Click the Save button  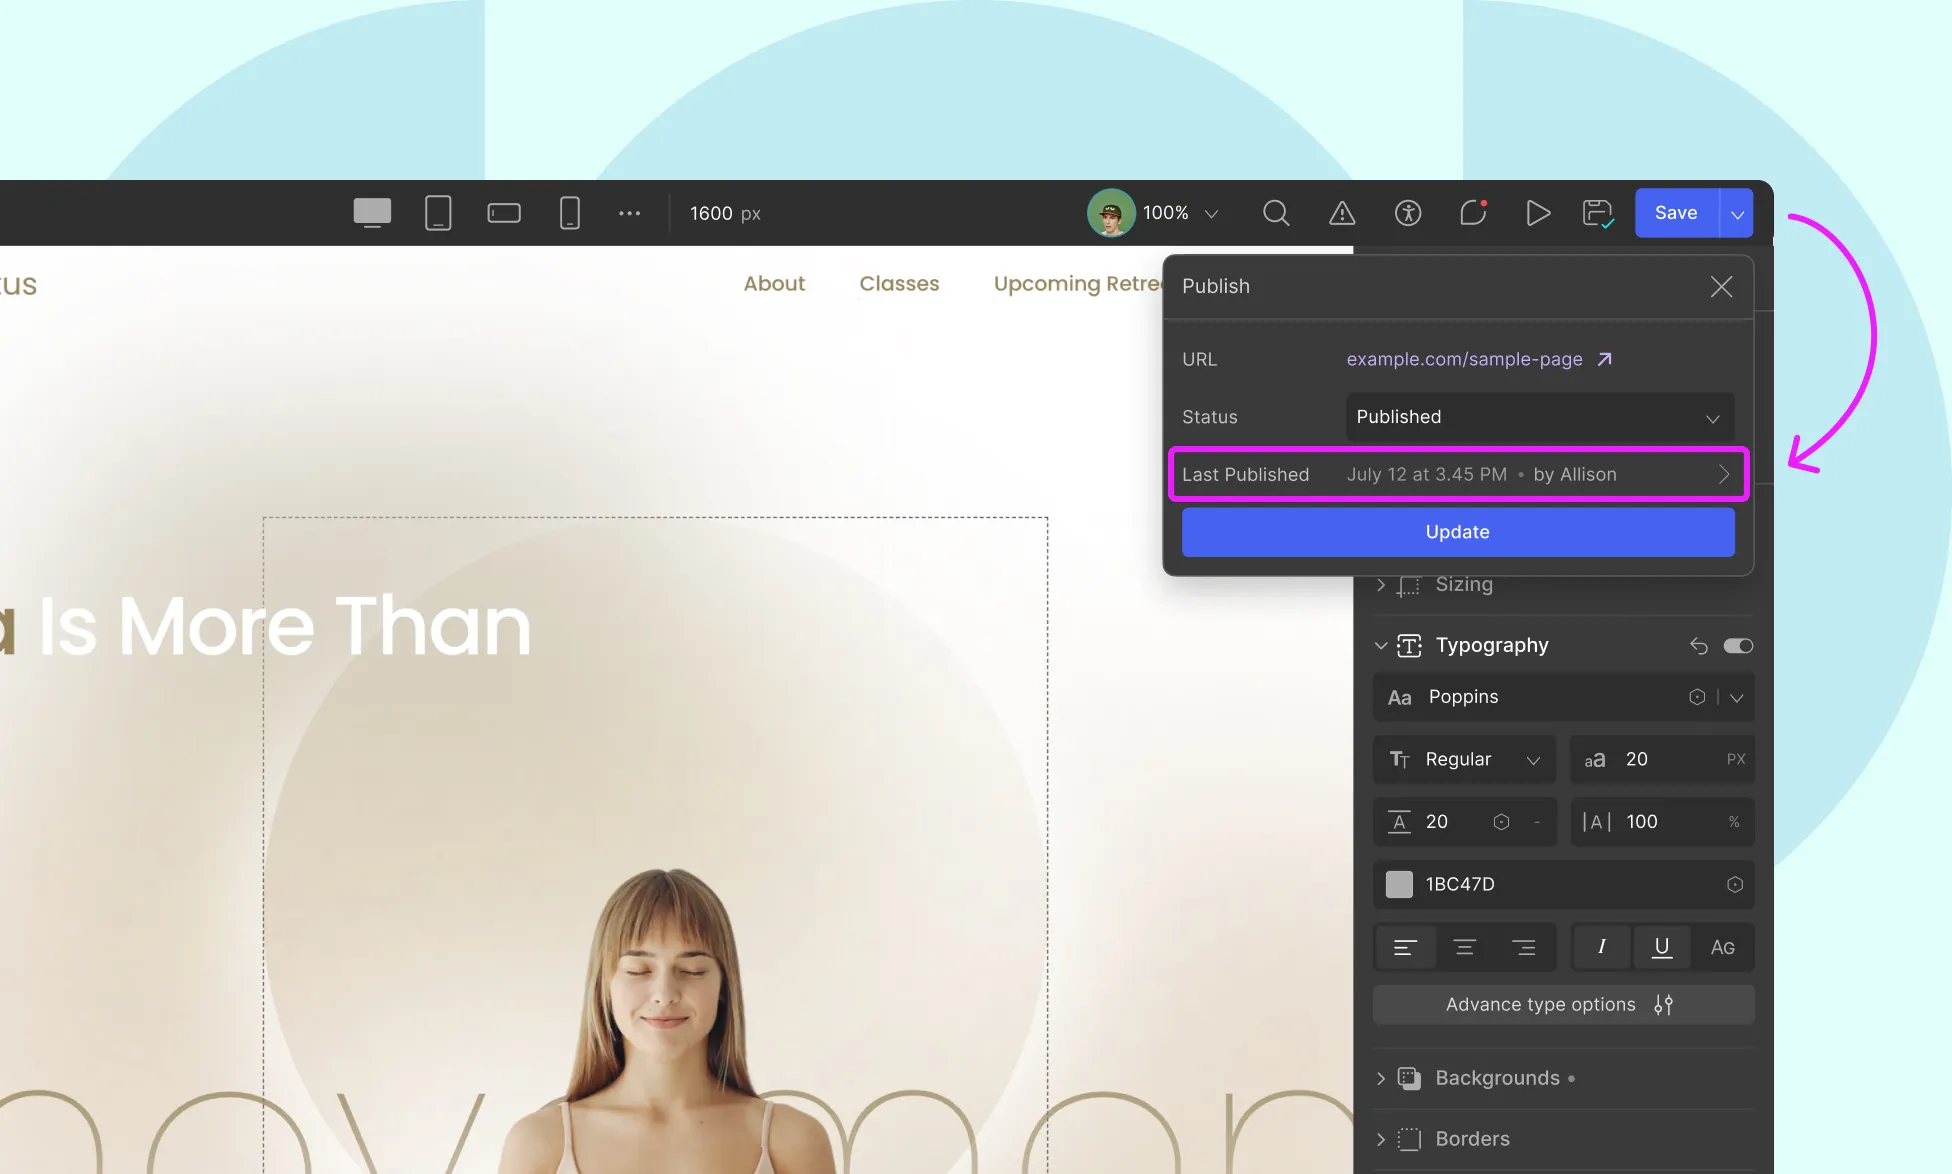[1676, 213]
